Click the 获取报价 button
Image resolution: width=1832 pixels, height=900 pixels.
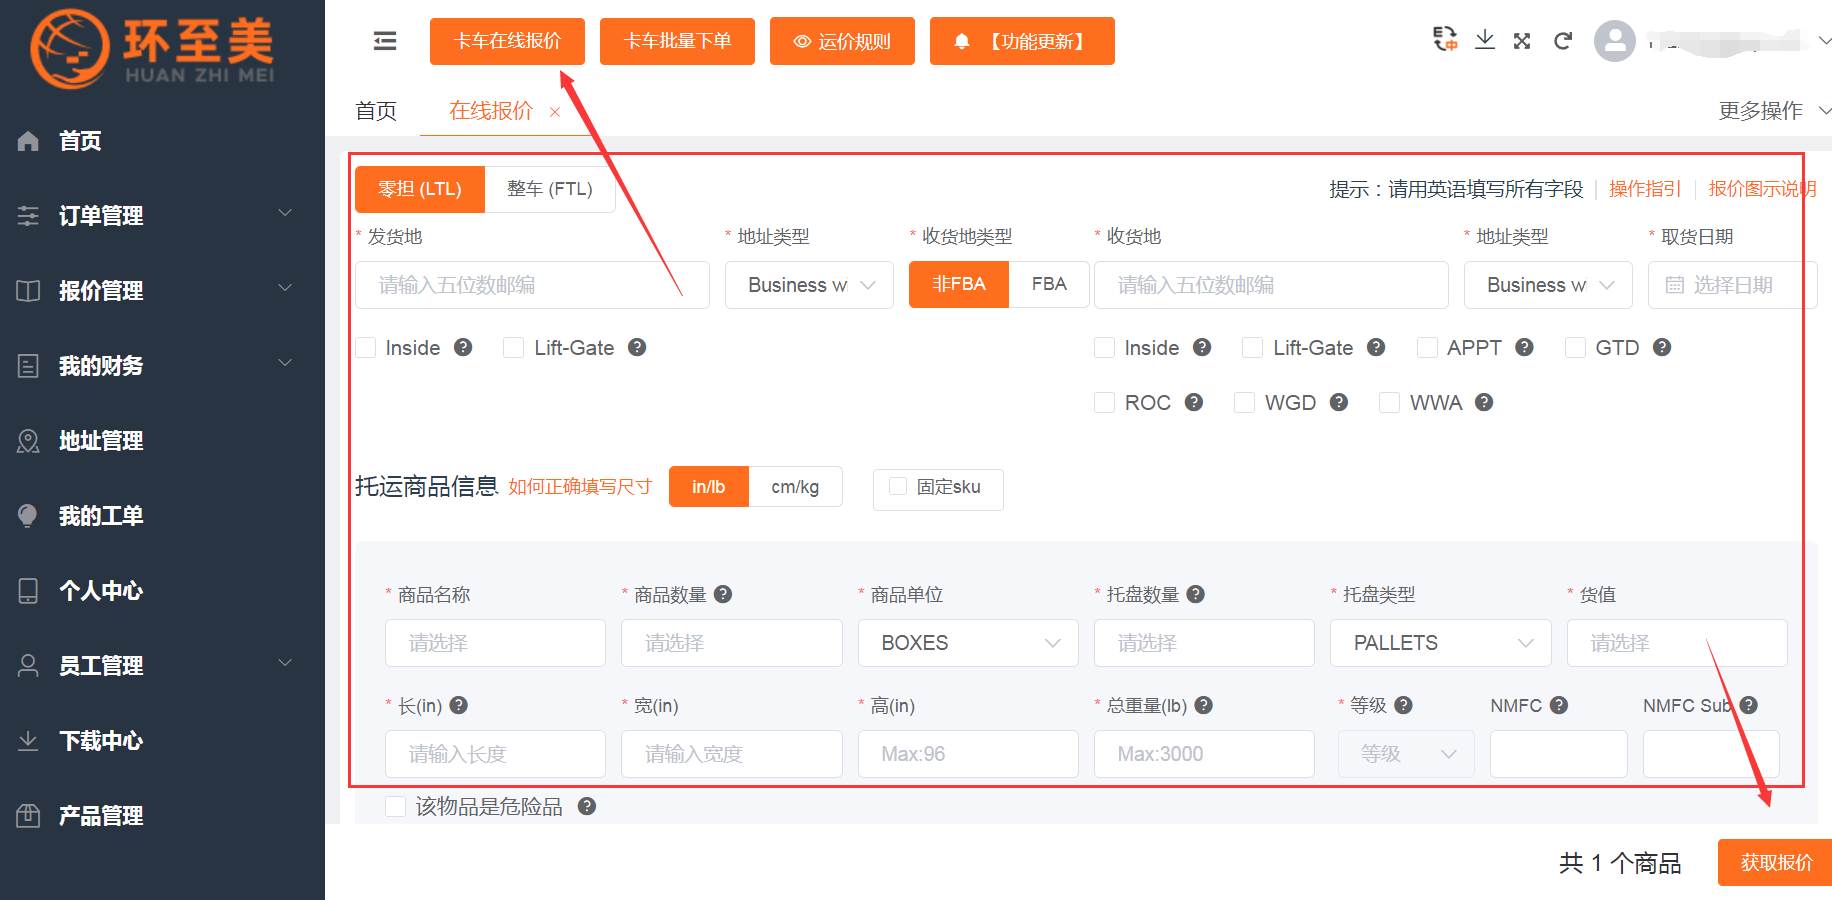point(1775,862)
